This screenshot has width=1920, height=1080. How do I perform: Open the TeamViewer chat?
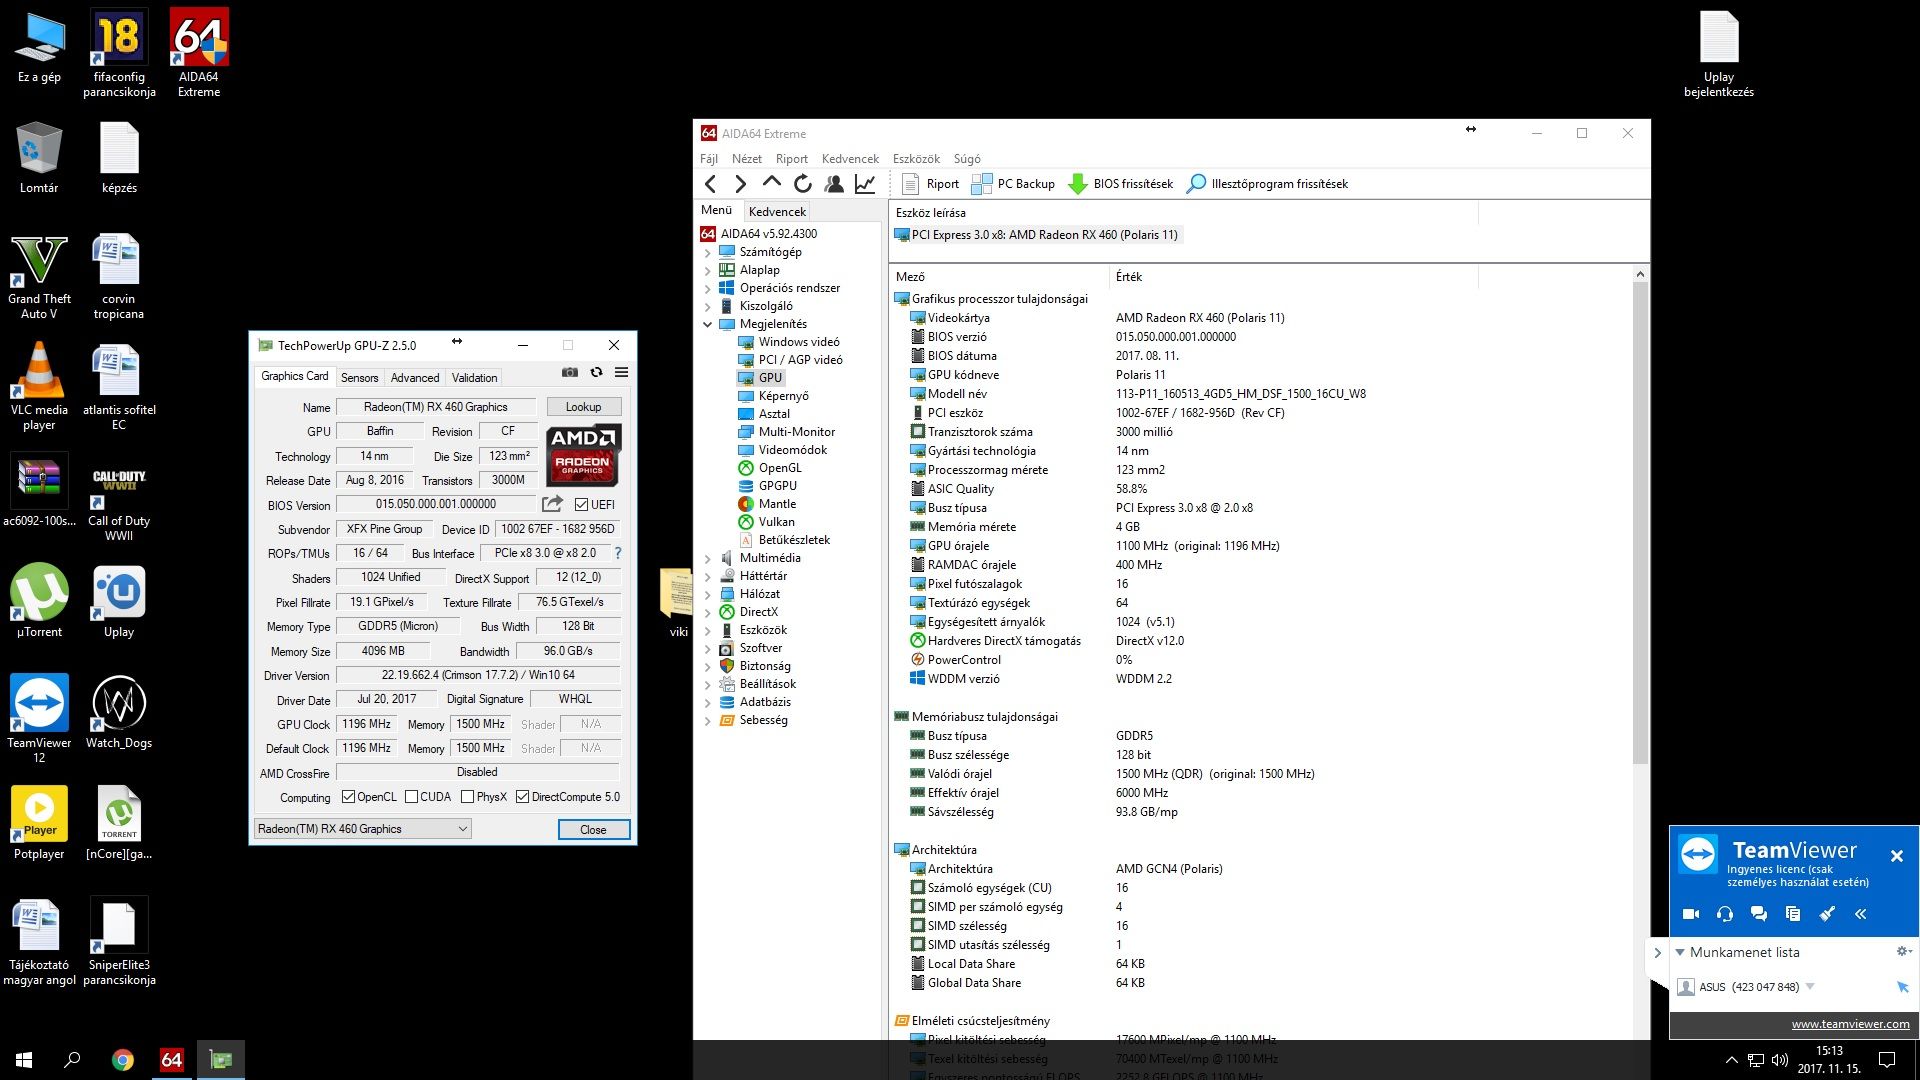1759,914
